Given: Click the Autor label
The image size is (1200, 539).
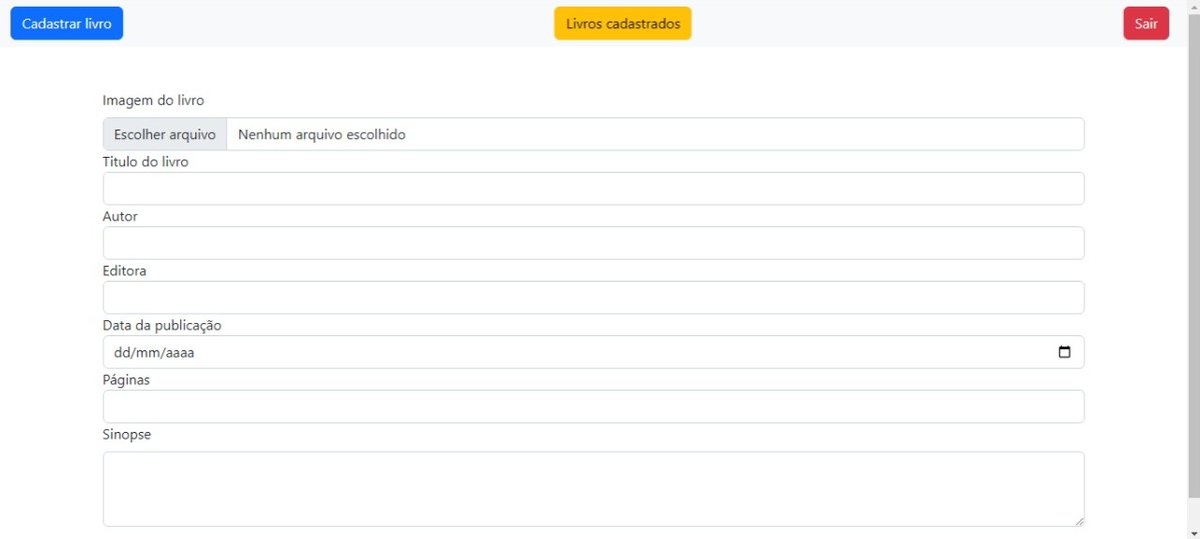Looking at the screenshot, I should (x=120, y=216).
